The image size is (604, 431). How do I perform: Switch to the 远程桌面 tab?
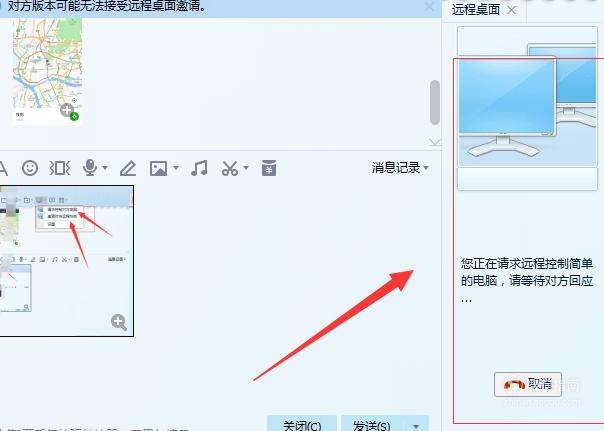[x=476, y=10]
